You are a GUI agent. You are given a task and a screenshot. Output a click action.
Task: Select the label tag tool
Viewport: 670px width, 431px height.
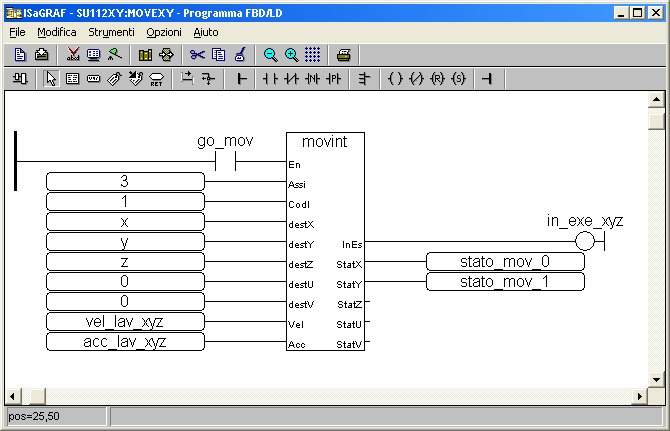(115, 79)
